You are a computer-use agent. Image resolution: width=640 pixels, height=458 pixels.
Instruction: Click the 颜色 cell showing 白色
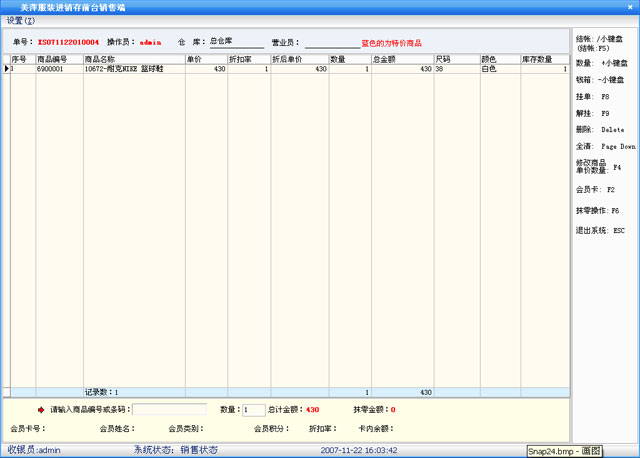[x=499, y=70]
